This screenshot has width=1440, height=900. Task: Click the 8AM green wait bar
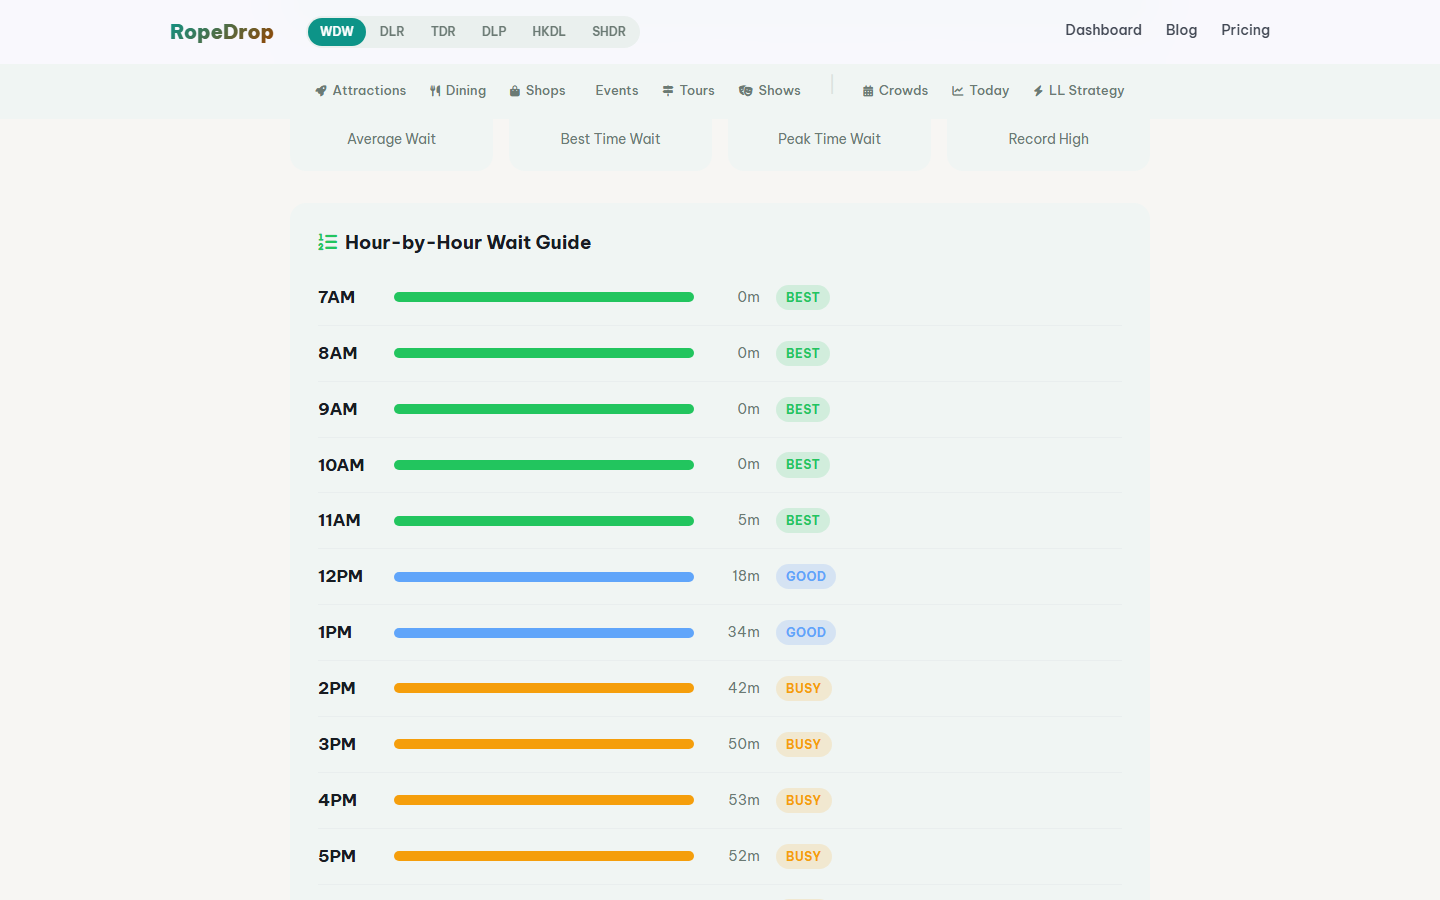544,353
